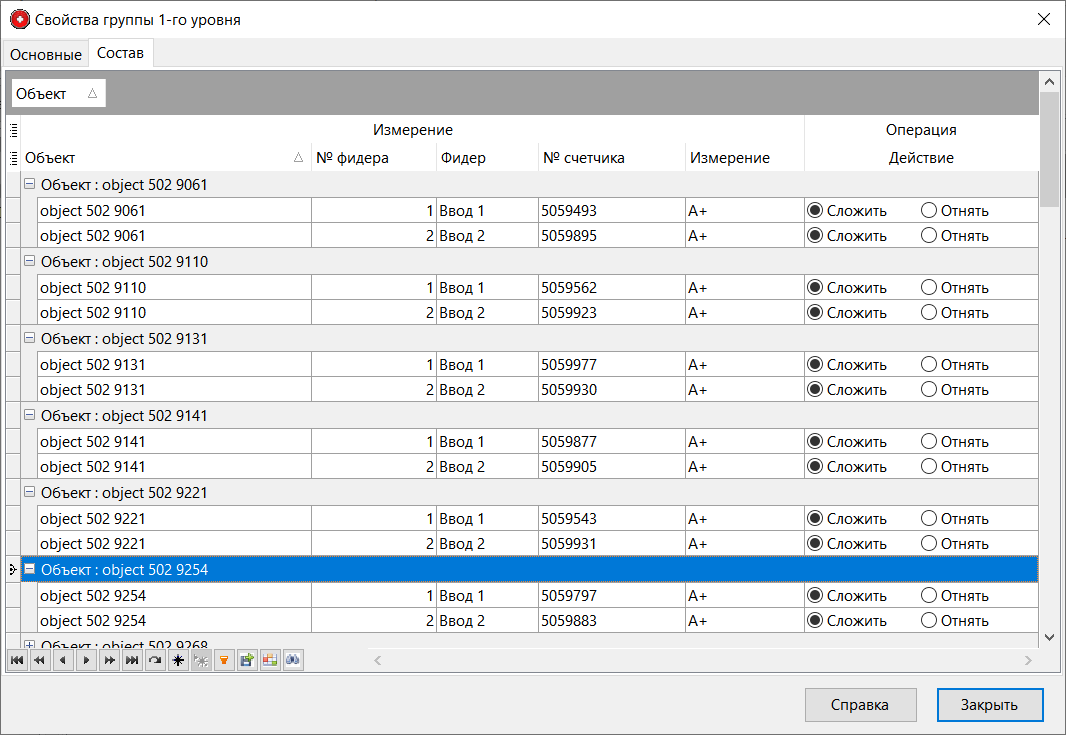Go to the previous record arrow

tap(64, 660)
